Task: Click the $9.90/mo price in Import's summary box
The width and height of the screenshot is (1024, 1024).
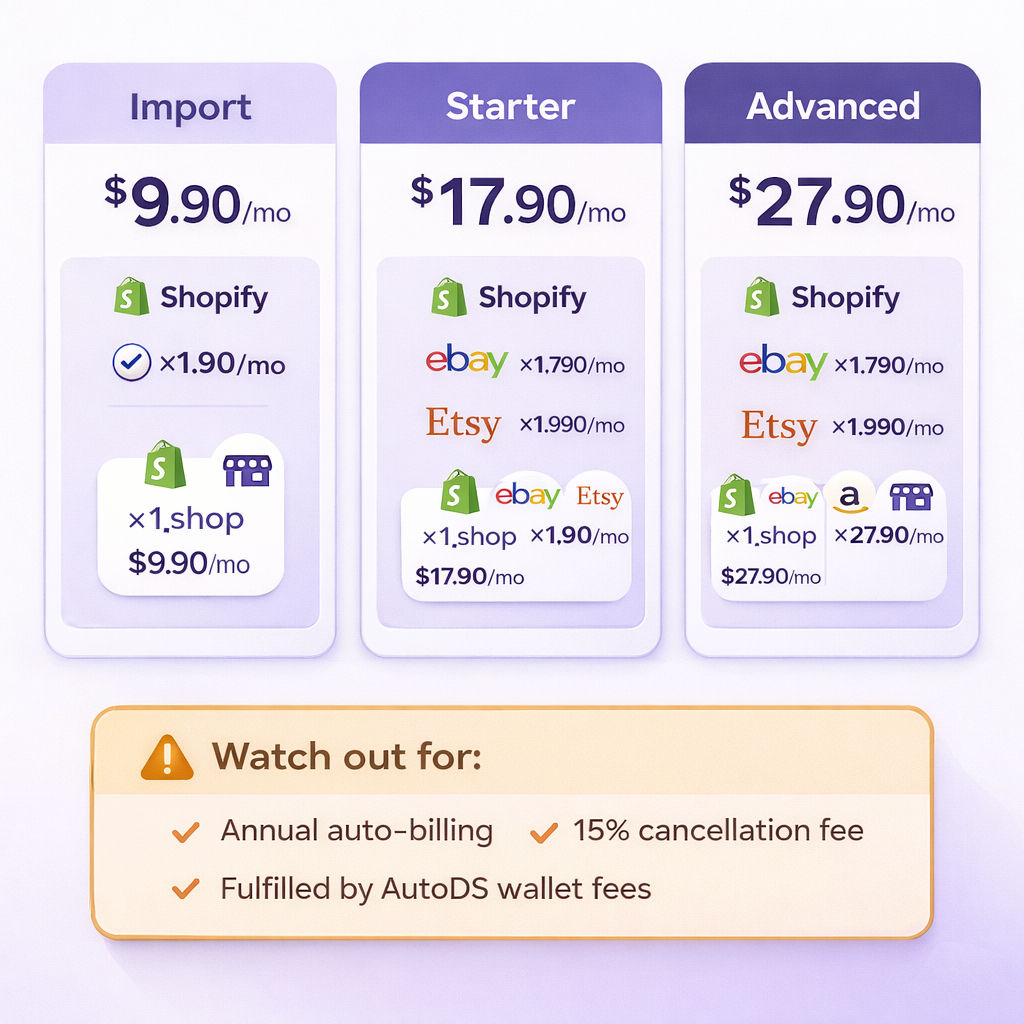Action: 189,563
